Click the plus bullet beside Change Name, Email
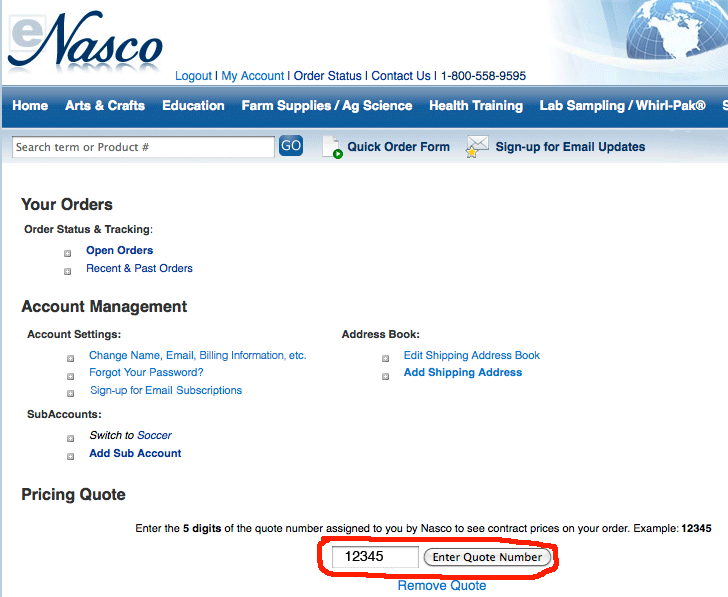The image size is (728, 597). click(71, 358)
